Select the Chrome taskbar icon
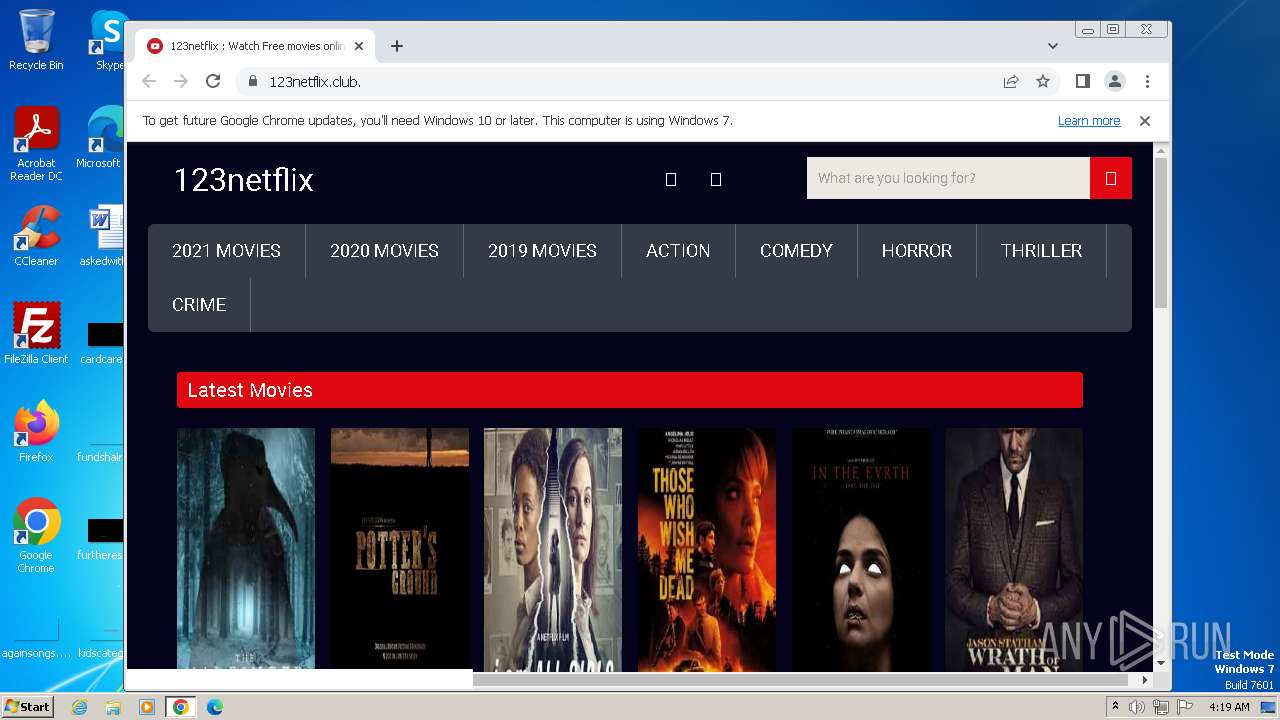The width and height of the screenshot is (1280, 720). [x=181, y=707]
